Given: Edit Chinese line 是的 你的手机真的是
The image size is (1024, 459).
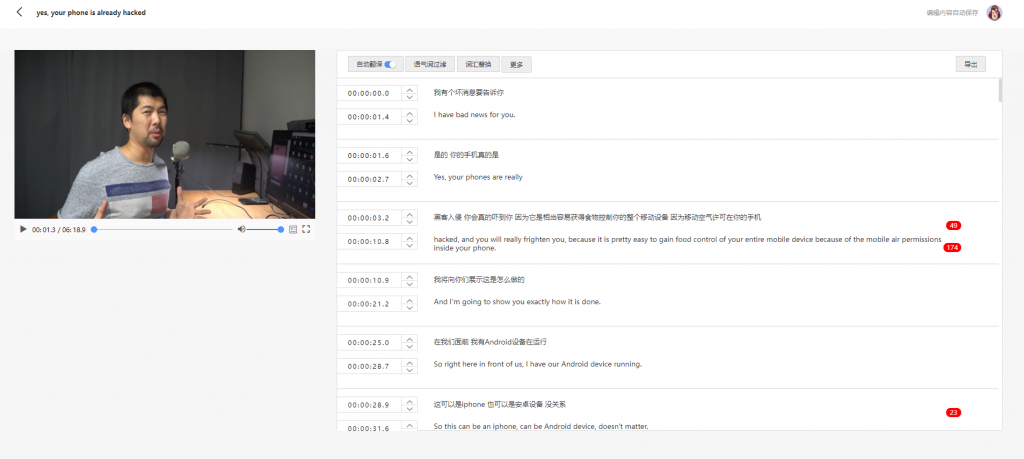Looking at the screenshot, I should [x=466, y=155].
